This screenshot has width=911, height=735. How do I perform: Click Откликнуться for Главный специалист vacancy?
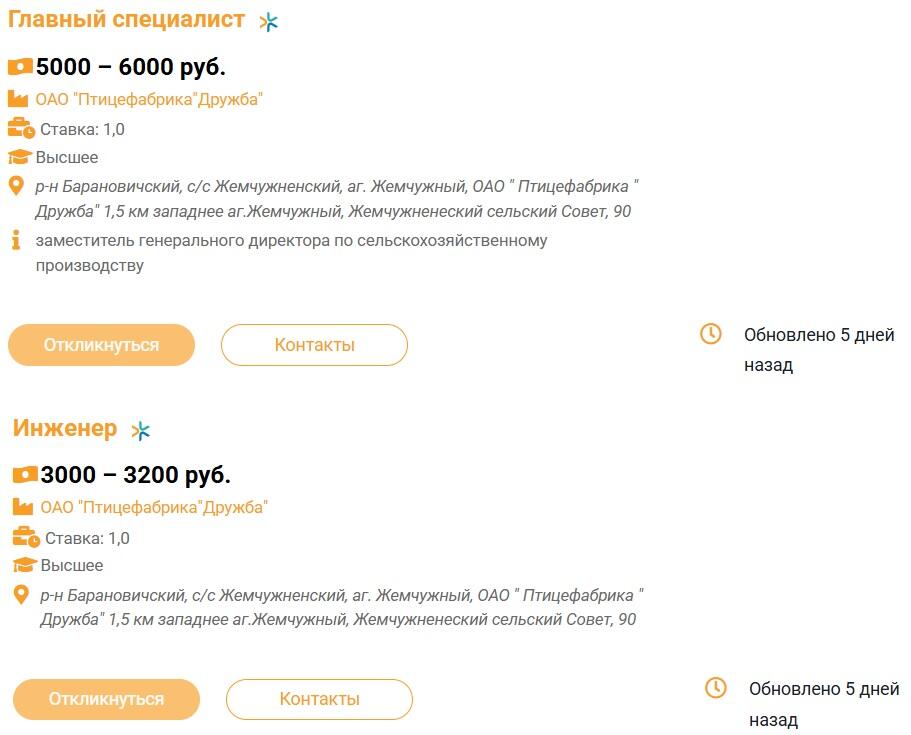[101, 345]
